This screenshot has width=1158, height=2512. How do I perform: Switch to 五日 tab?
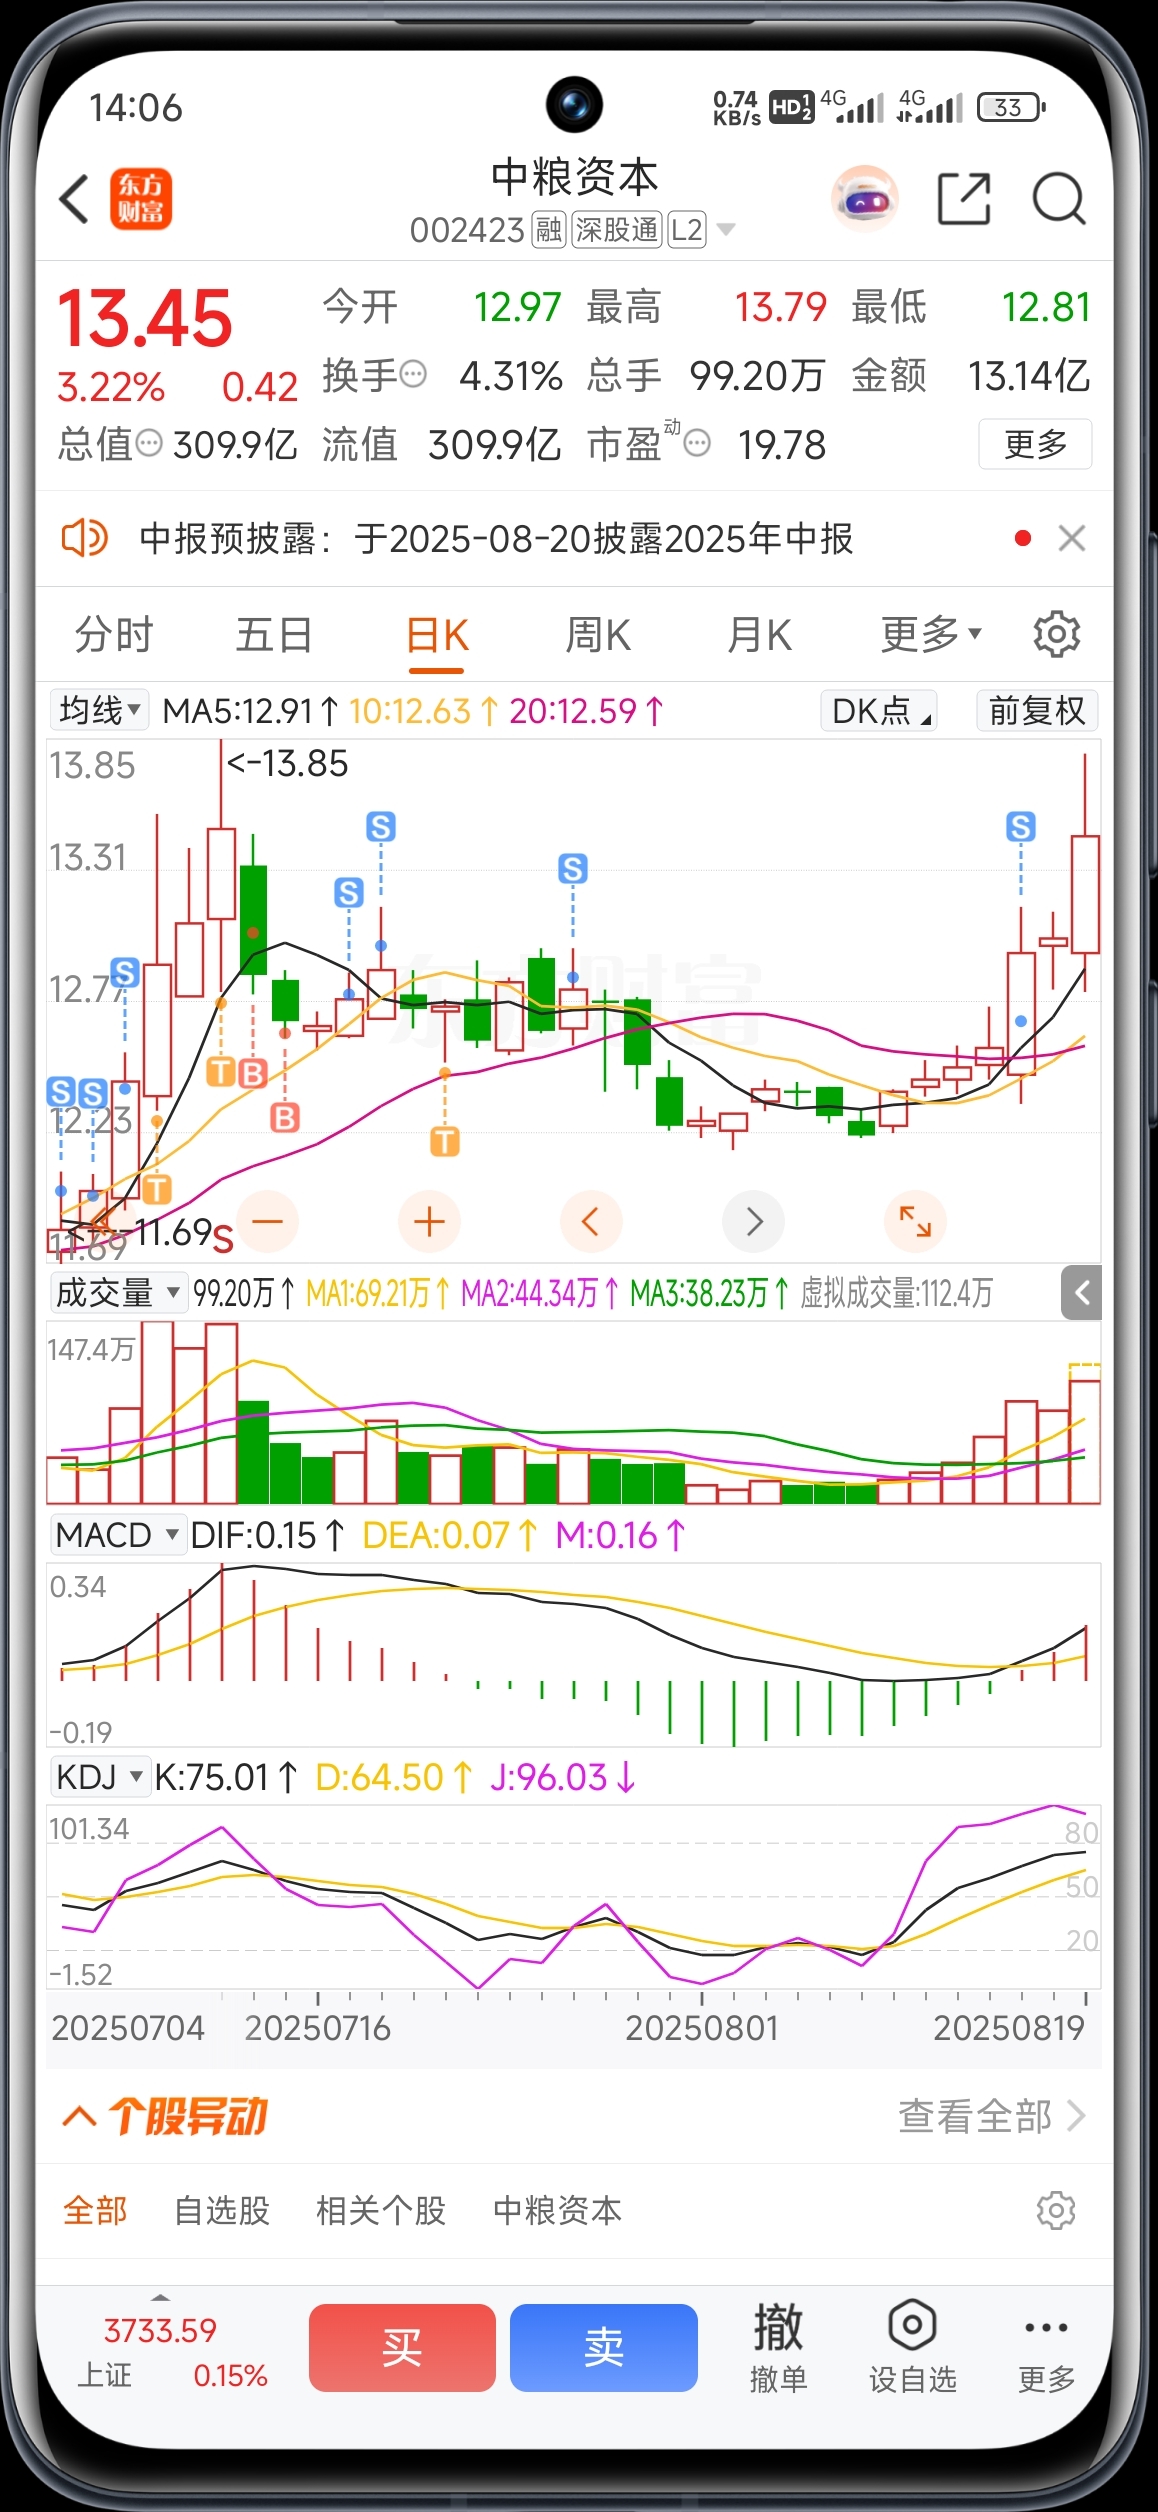(274, 634)
